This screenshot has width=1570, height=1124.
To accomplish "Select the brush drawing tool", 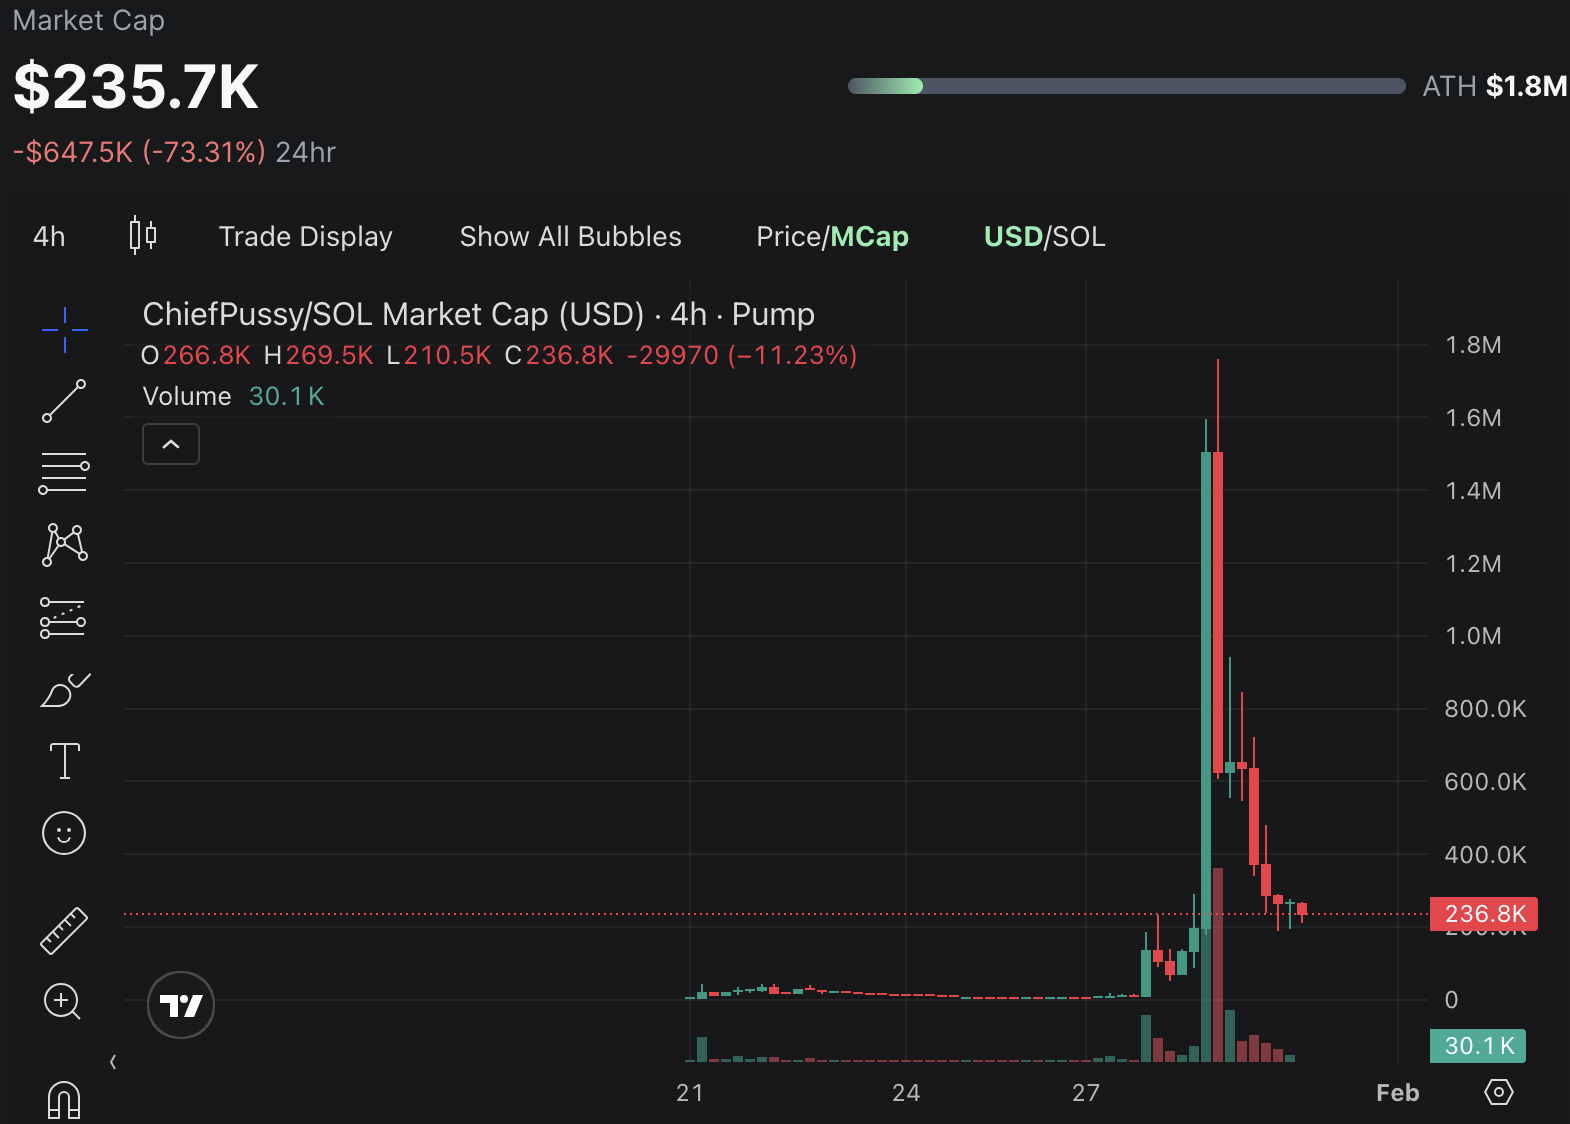I will tap(64, 690).
